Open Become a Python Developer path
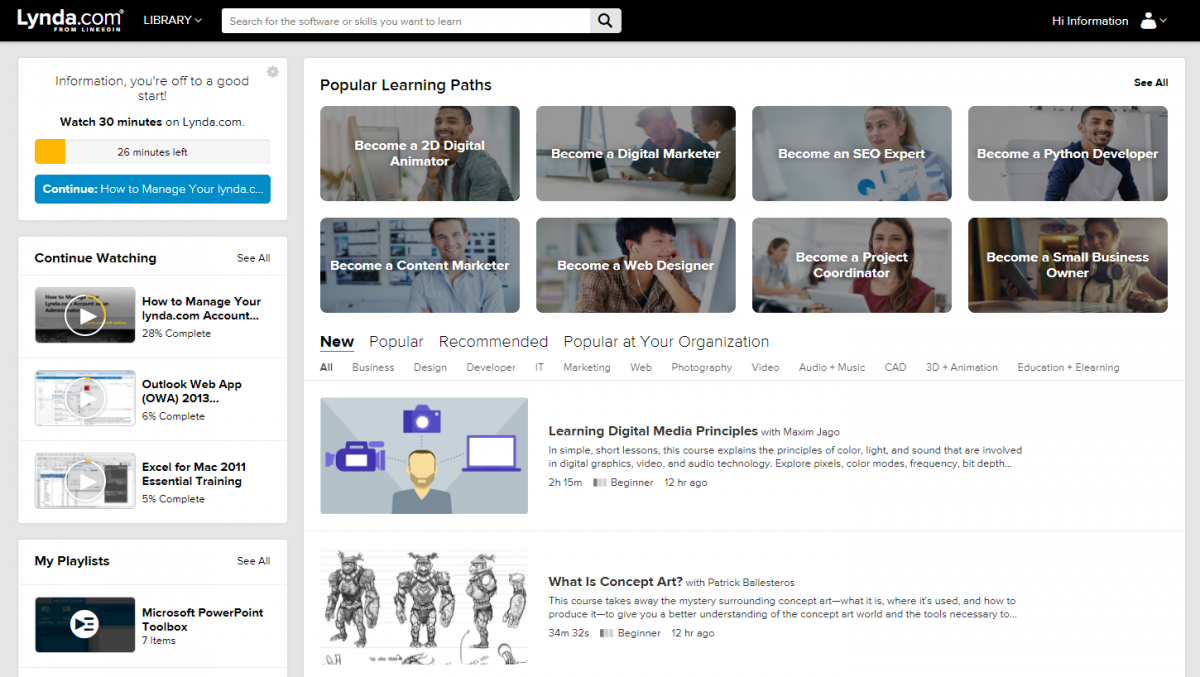 click(1068, 153)
